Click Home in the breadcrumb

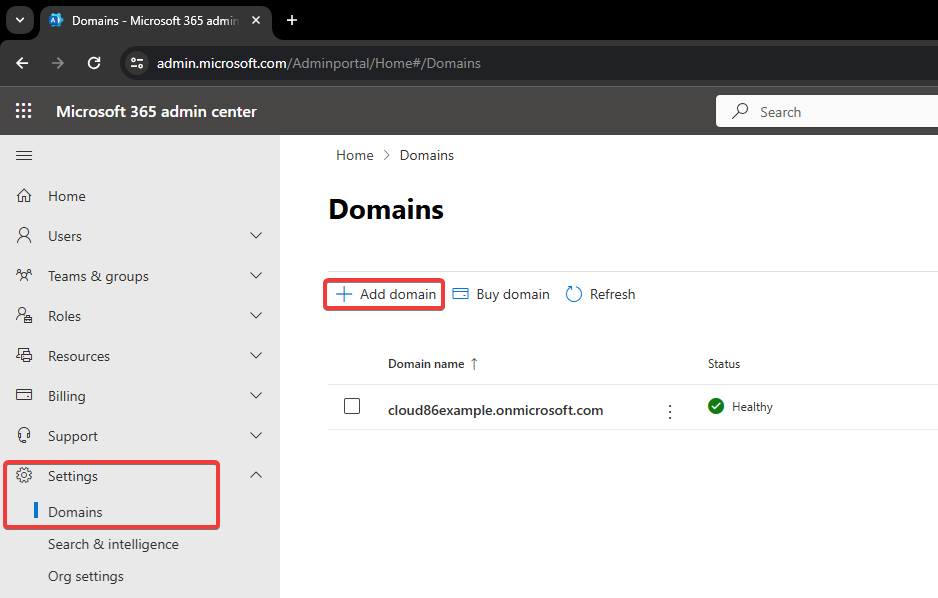click(x=355, y=155)
